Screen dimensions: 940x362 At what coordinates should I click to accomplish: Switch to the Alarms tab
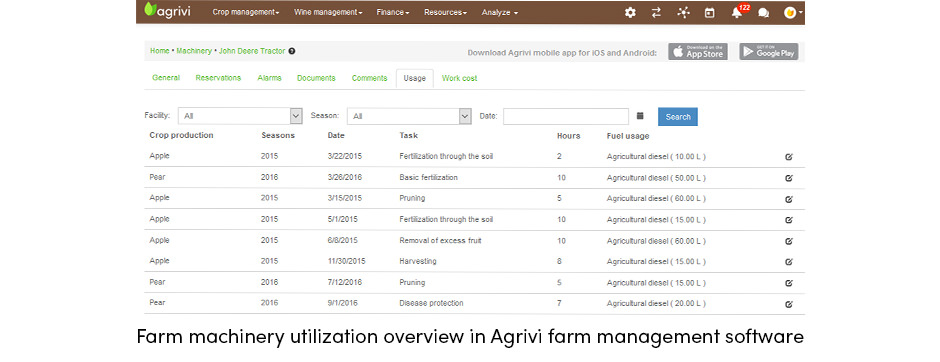coord(269,78)
